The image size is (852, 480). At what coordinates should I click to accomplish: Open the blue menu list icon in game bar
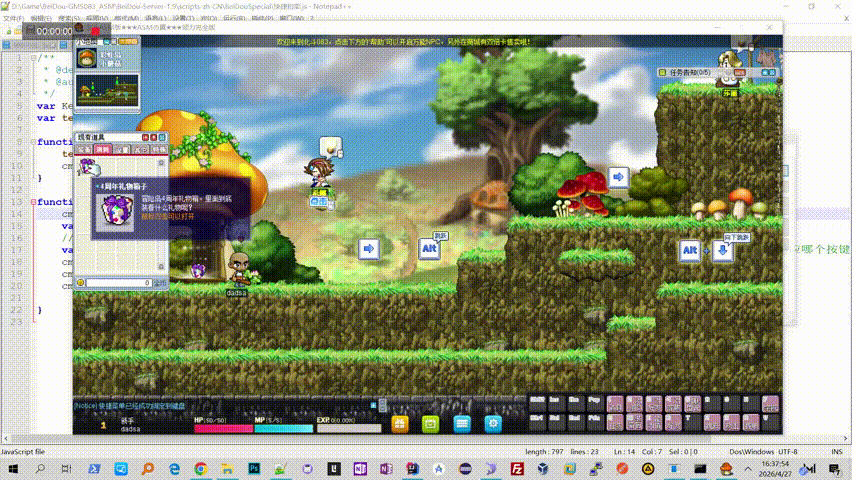462,423
